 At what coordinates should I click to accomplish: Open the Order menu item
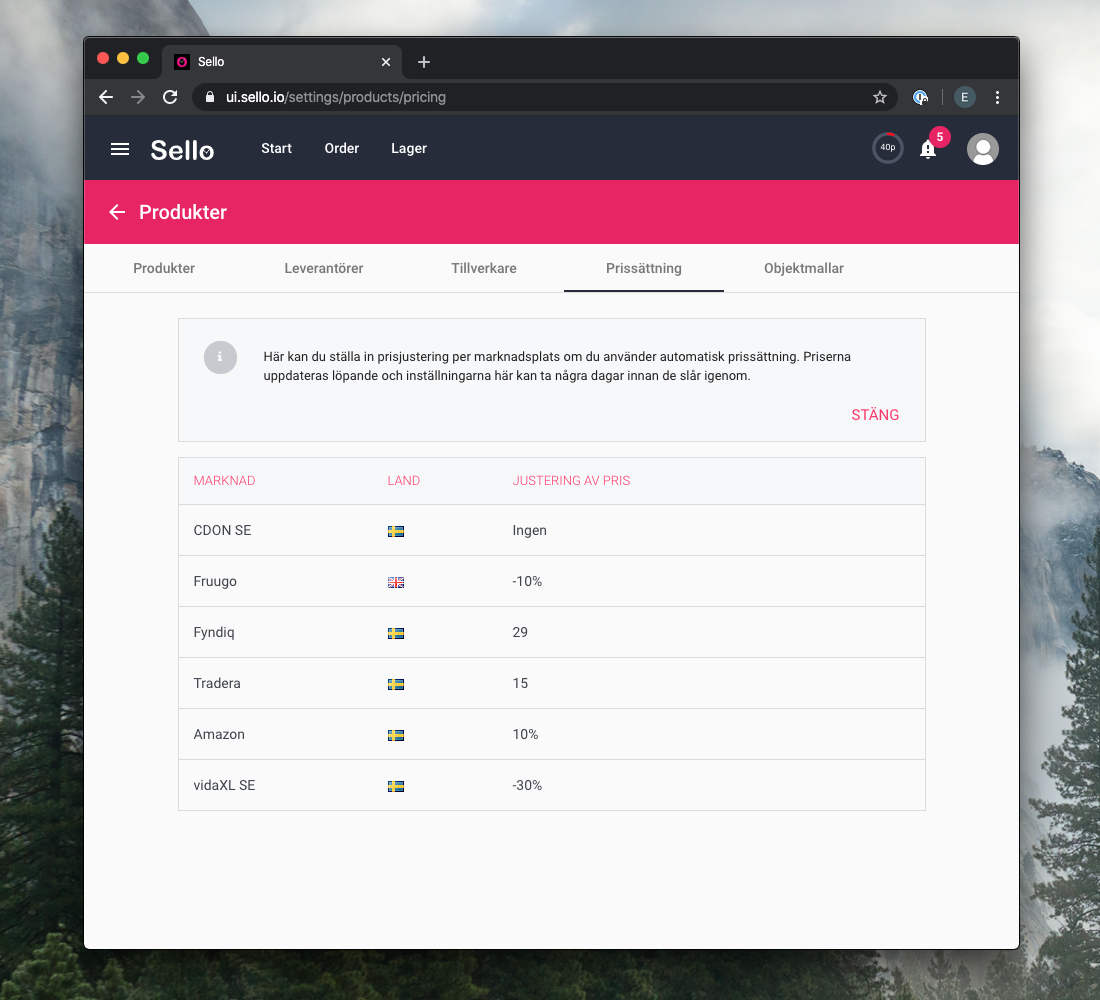coord(342,148)
